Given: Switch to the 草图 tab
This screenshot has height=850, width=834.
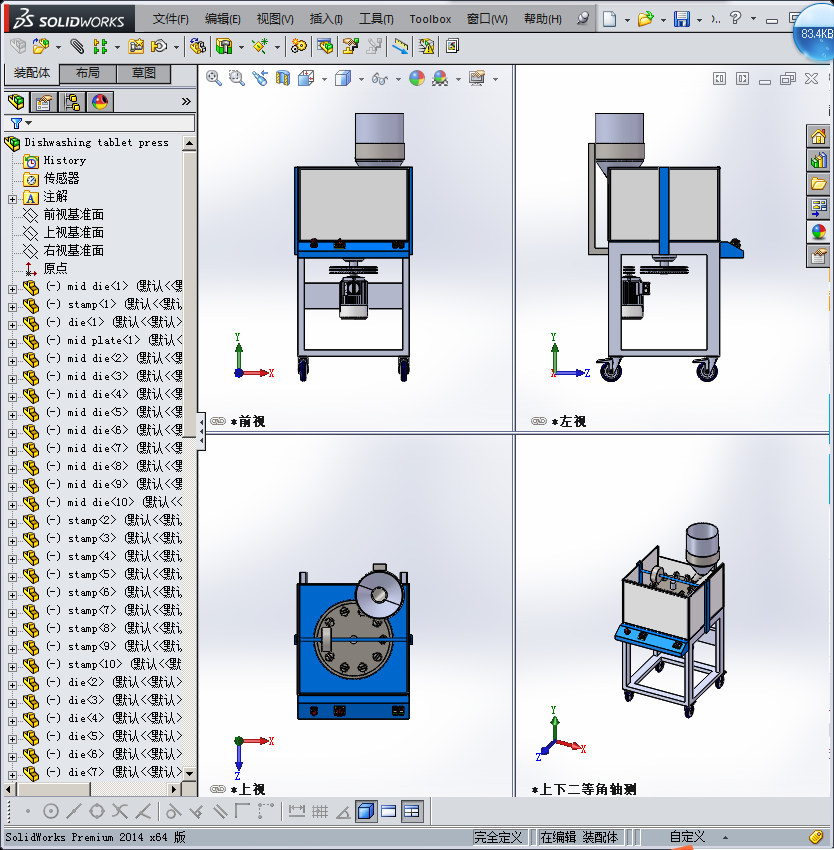Looking at the screenshot, I should click(x=144, y=73).
